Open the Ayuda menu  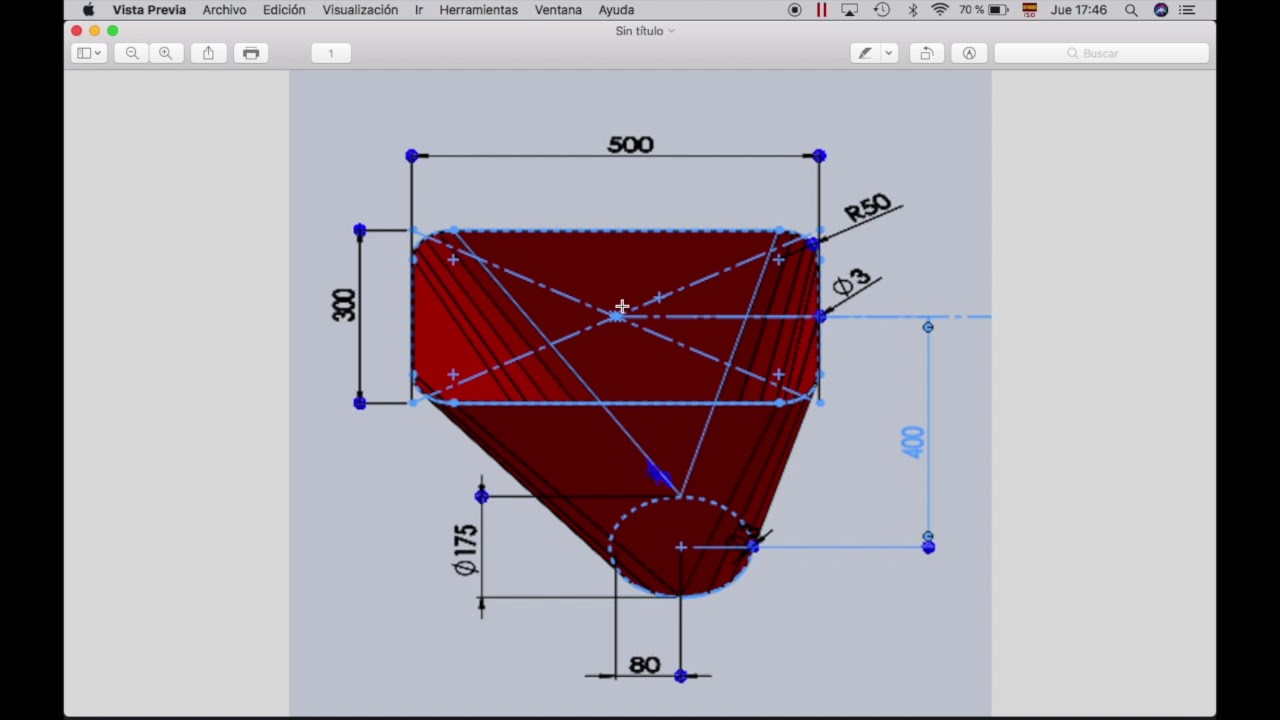coord(616,10)
